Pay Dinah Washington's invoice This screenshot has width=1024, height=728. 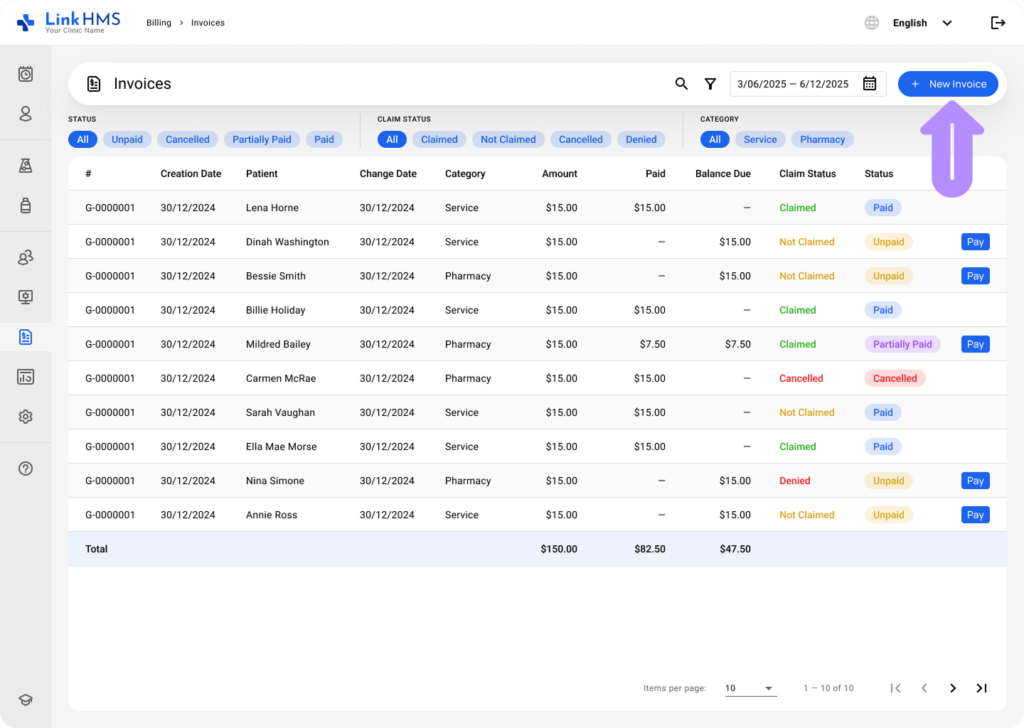975,242
